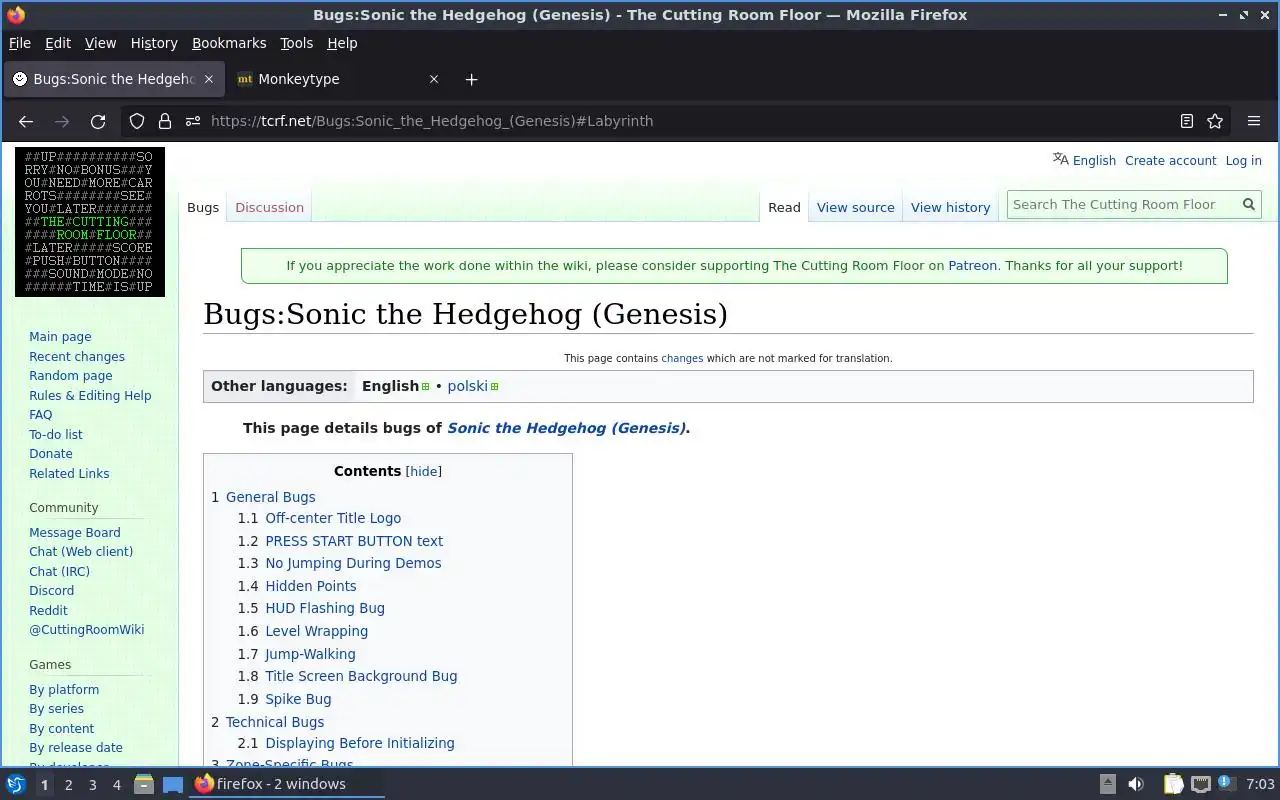Click the network icon in the system tray
This screenshot has height=800, width=1280.
[1201, 784]
